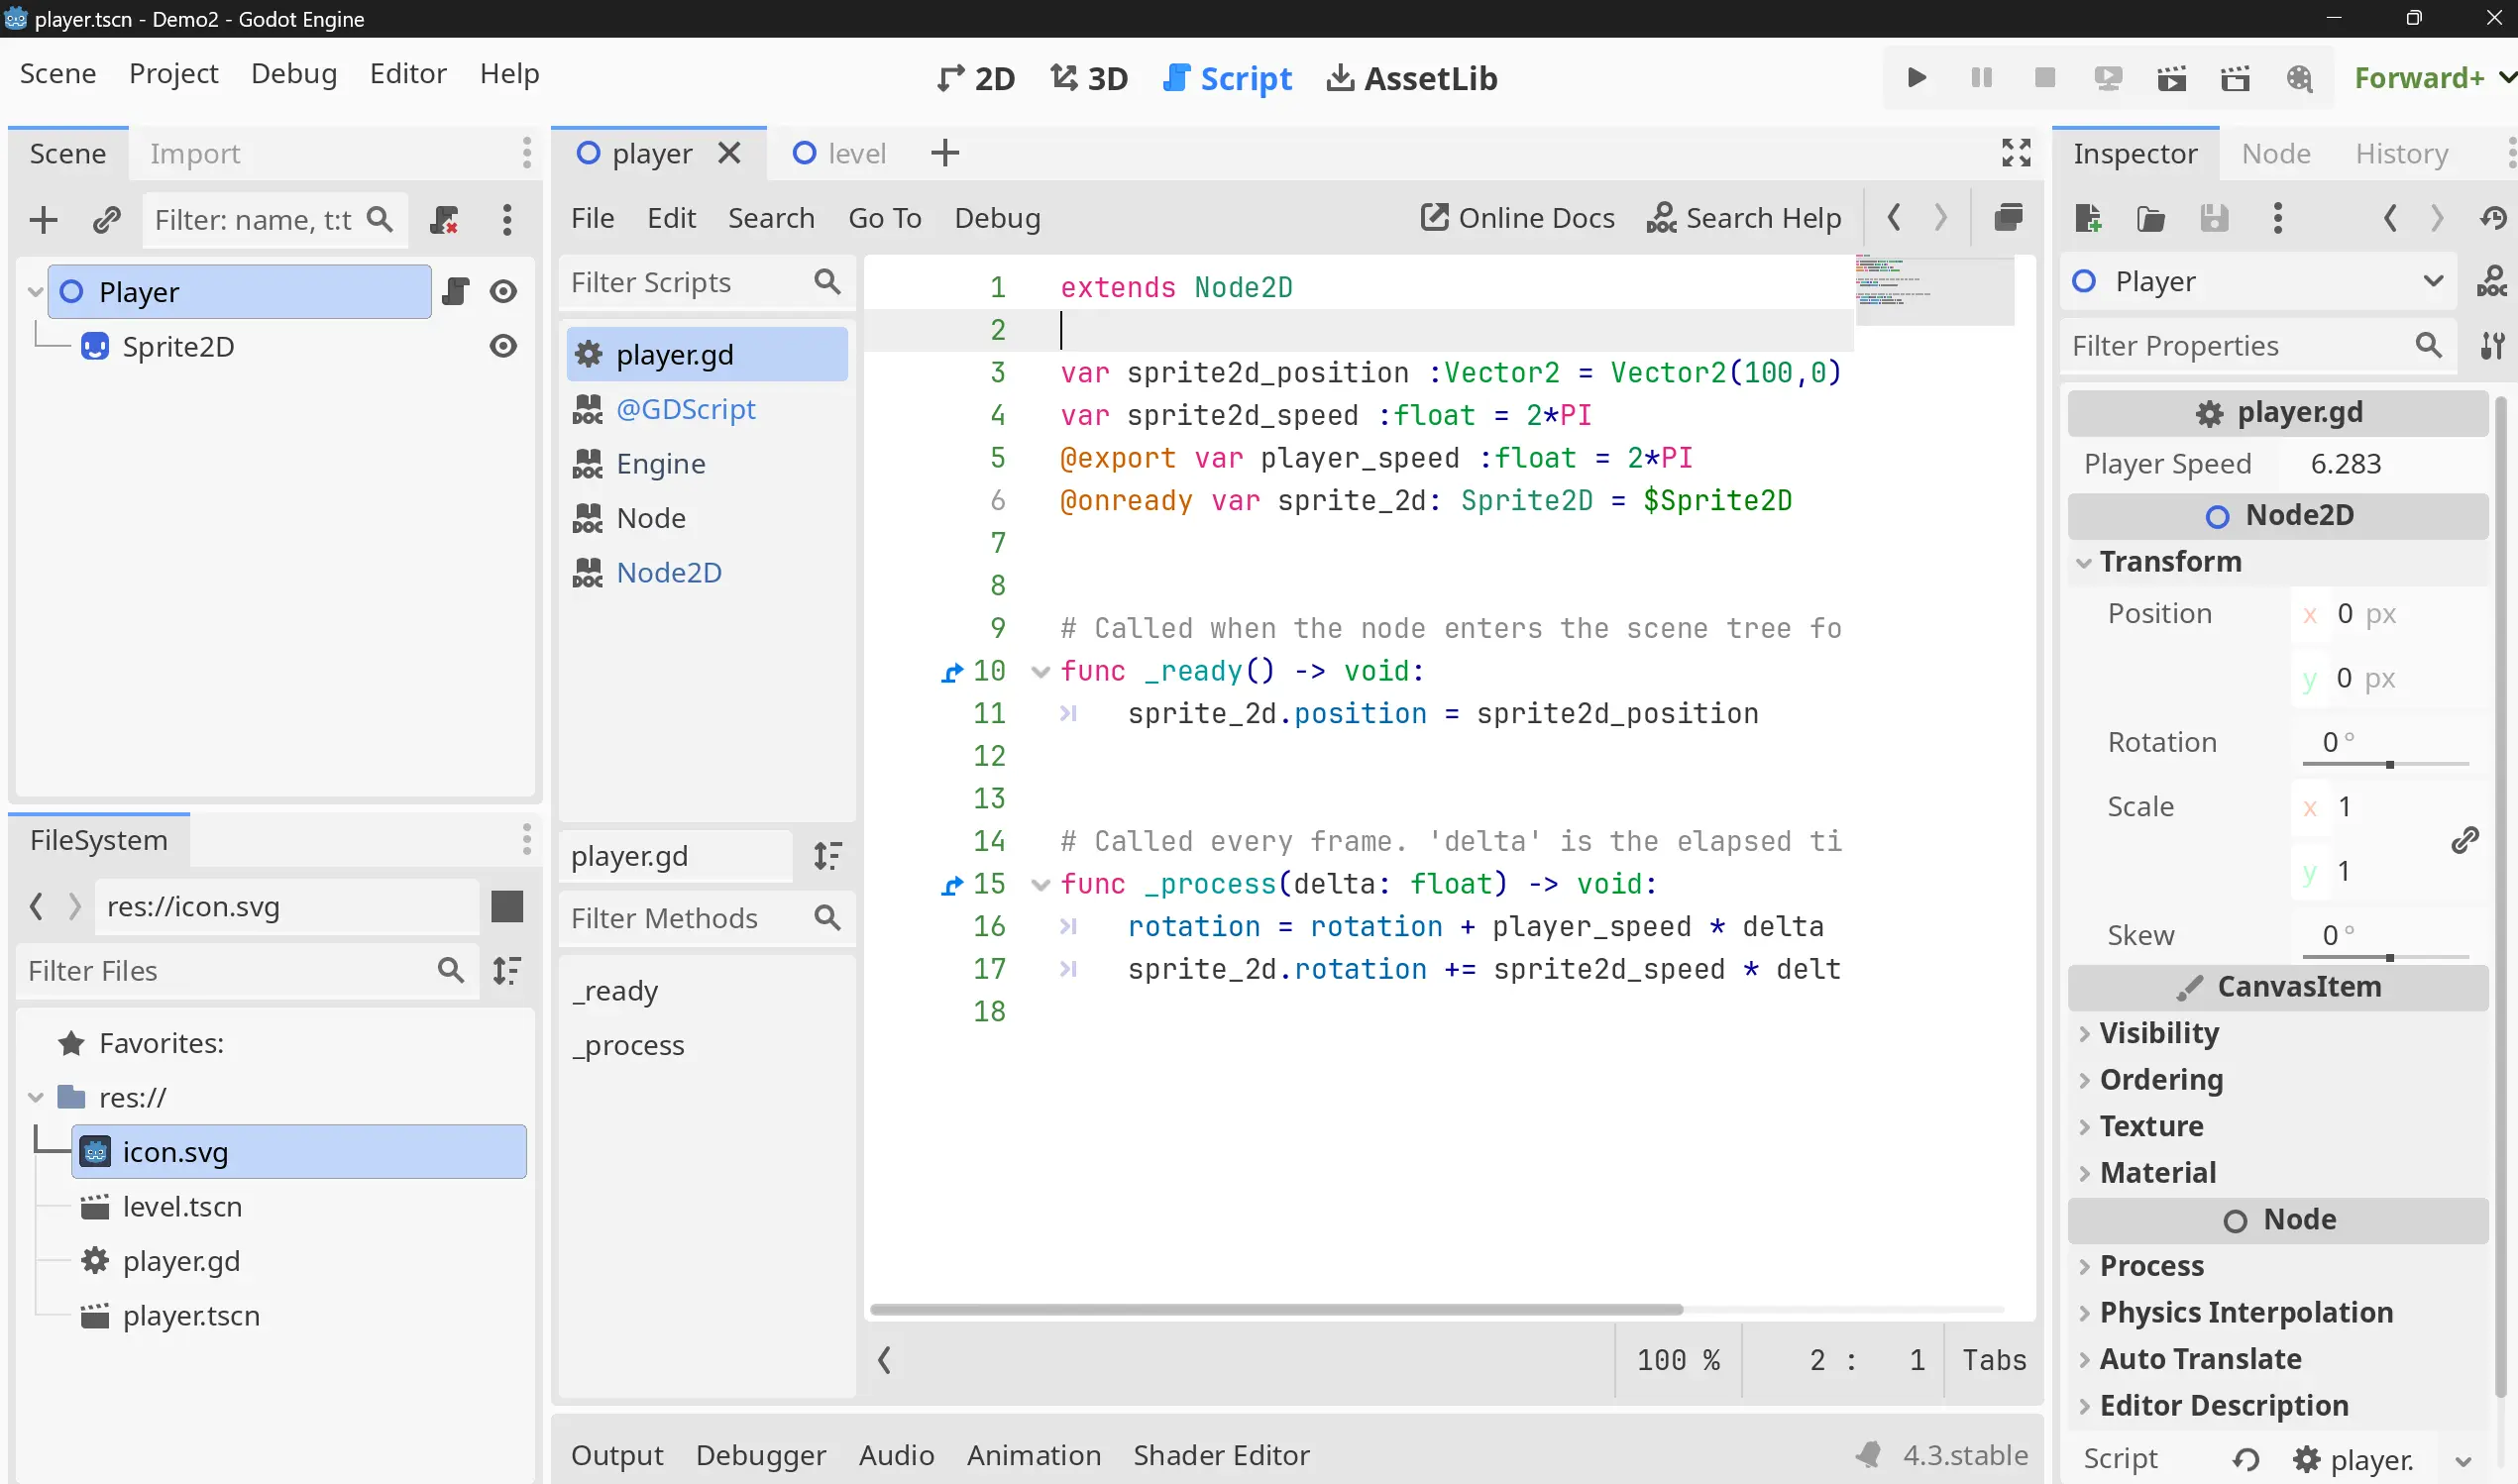Toggle the scripts panel with the arrow
The width and height of the screenshot is (2518, 1484).
click(x=884, y=1360)
